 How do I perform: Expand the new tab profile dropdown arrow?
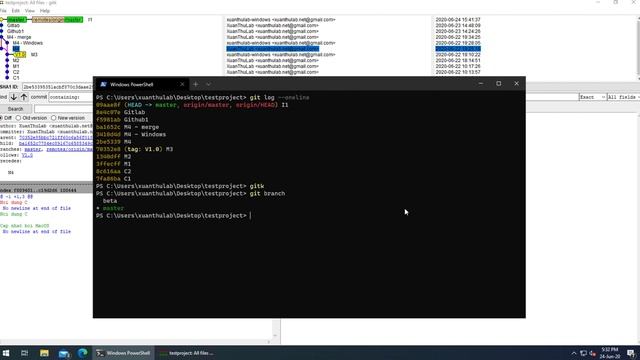[208, 84]
